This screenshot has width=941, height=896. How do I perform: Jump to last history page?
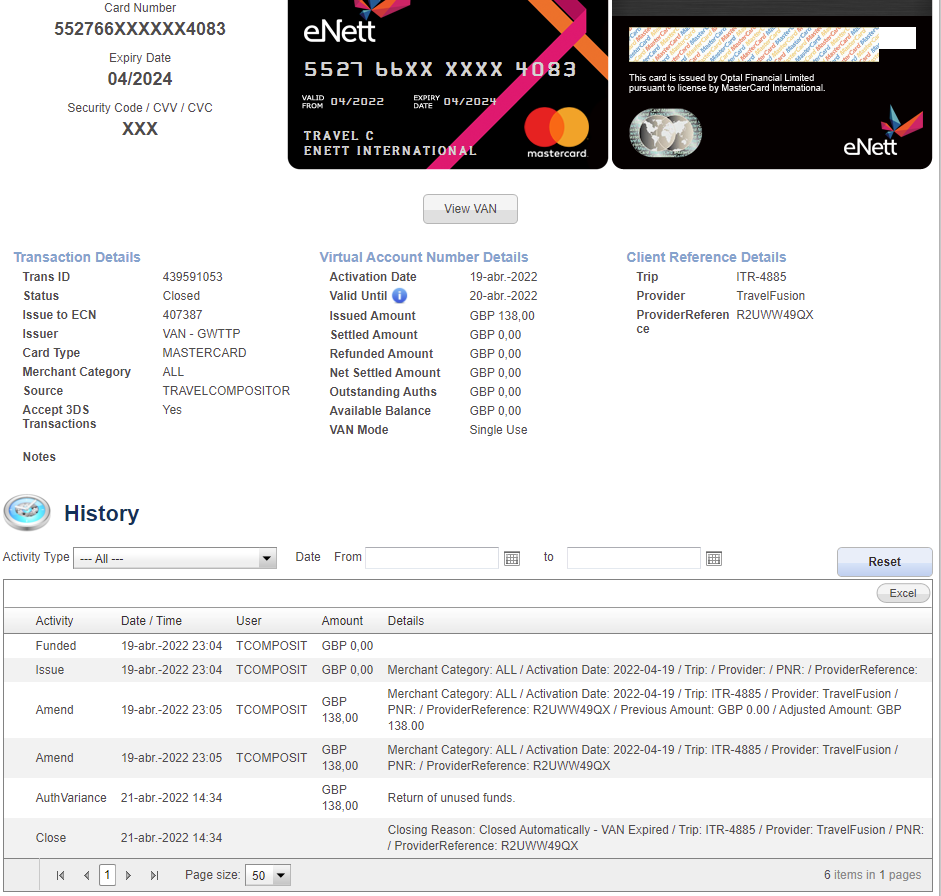click(x=154, y=875)
